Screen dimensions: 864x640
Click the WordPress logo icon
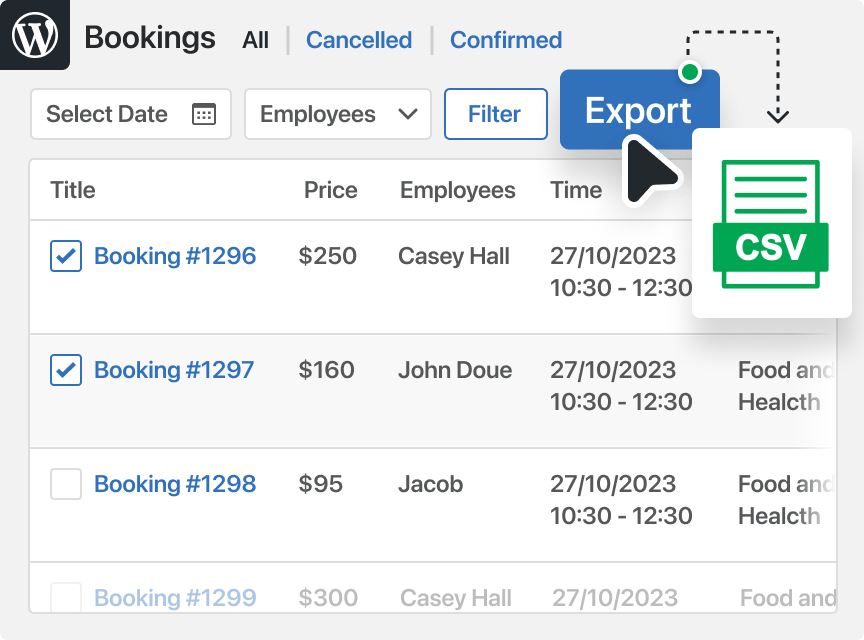click(x=35, y=35)
